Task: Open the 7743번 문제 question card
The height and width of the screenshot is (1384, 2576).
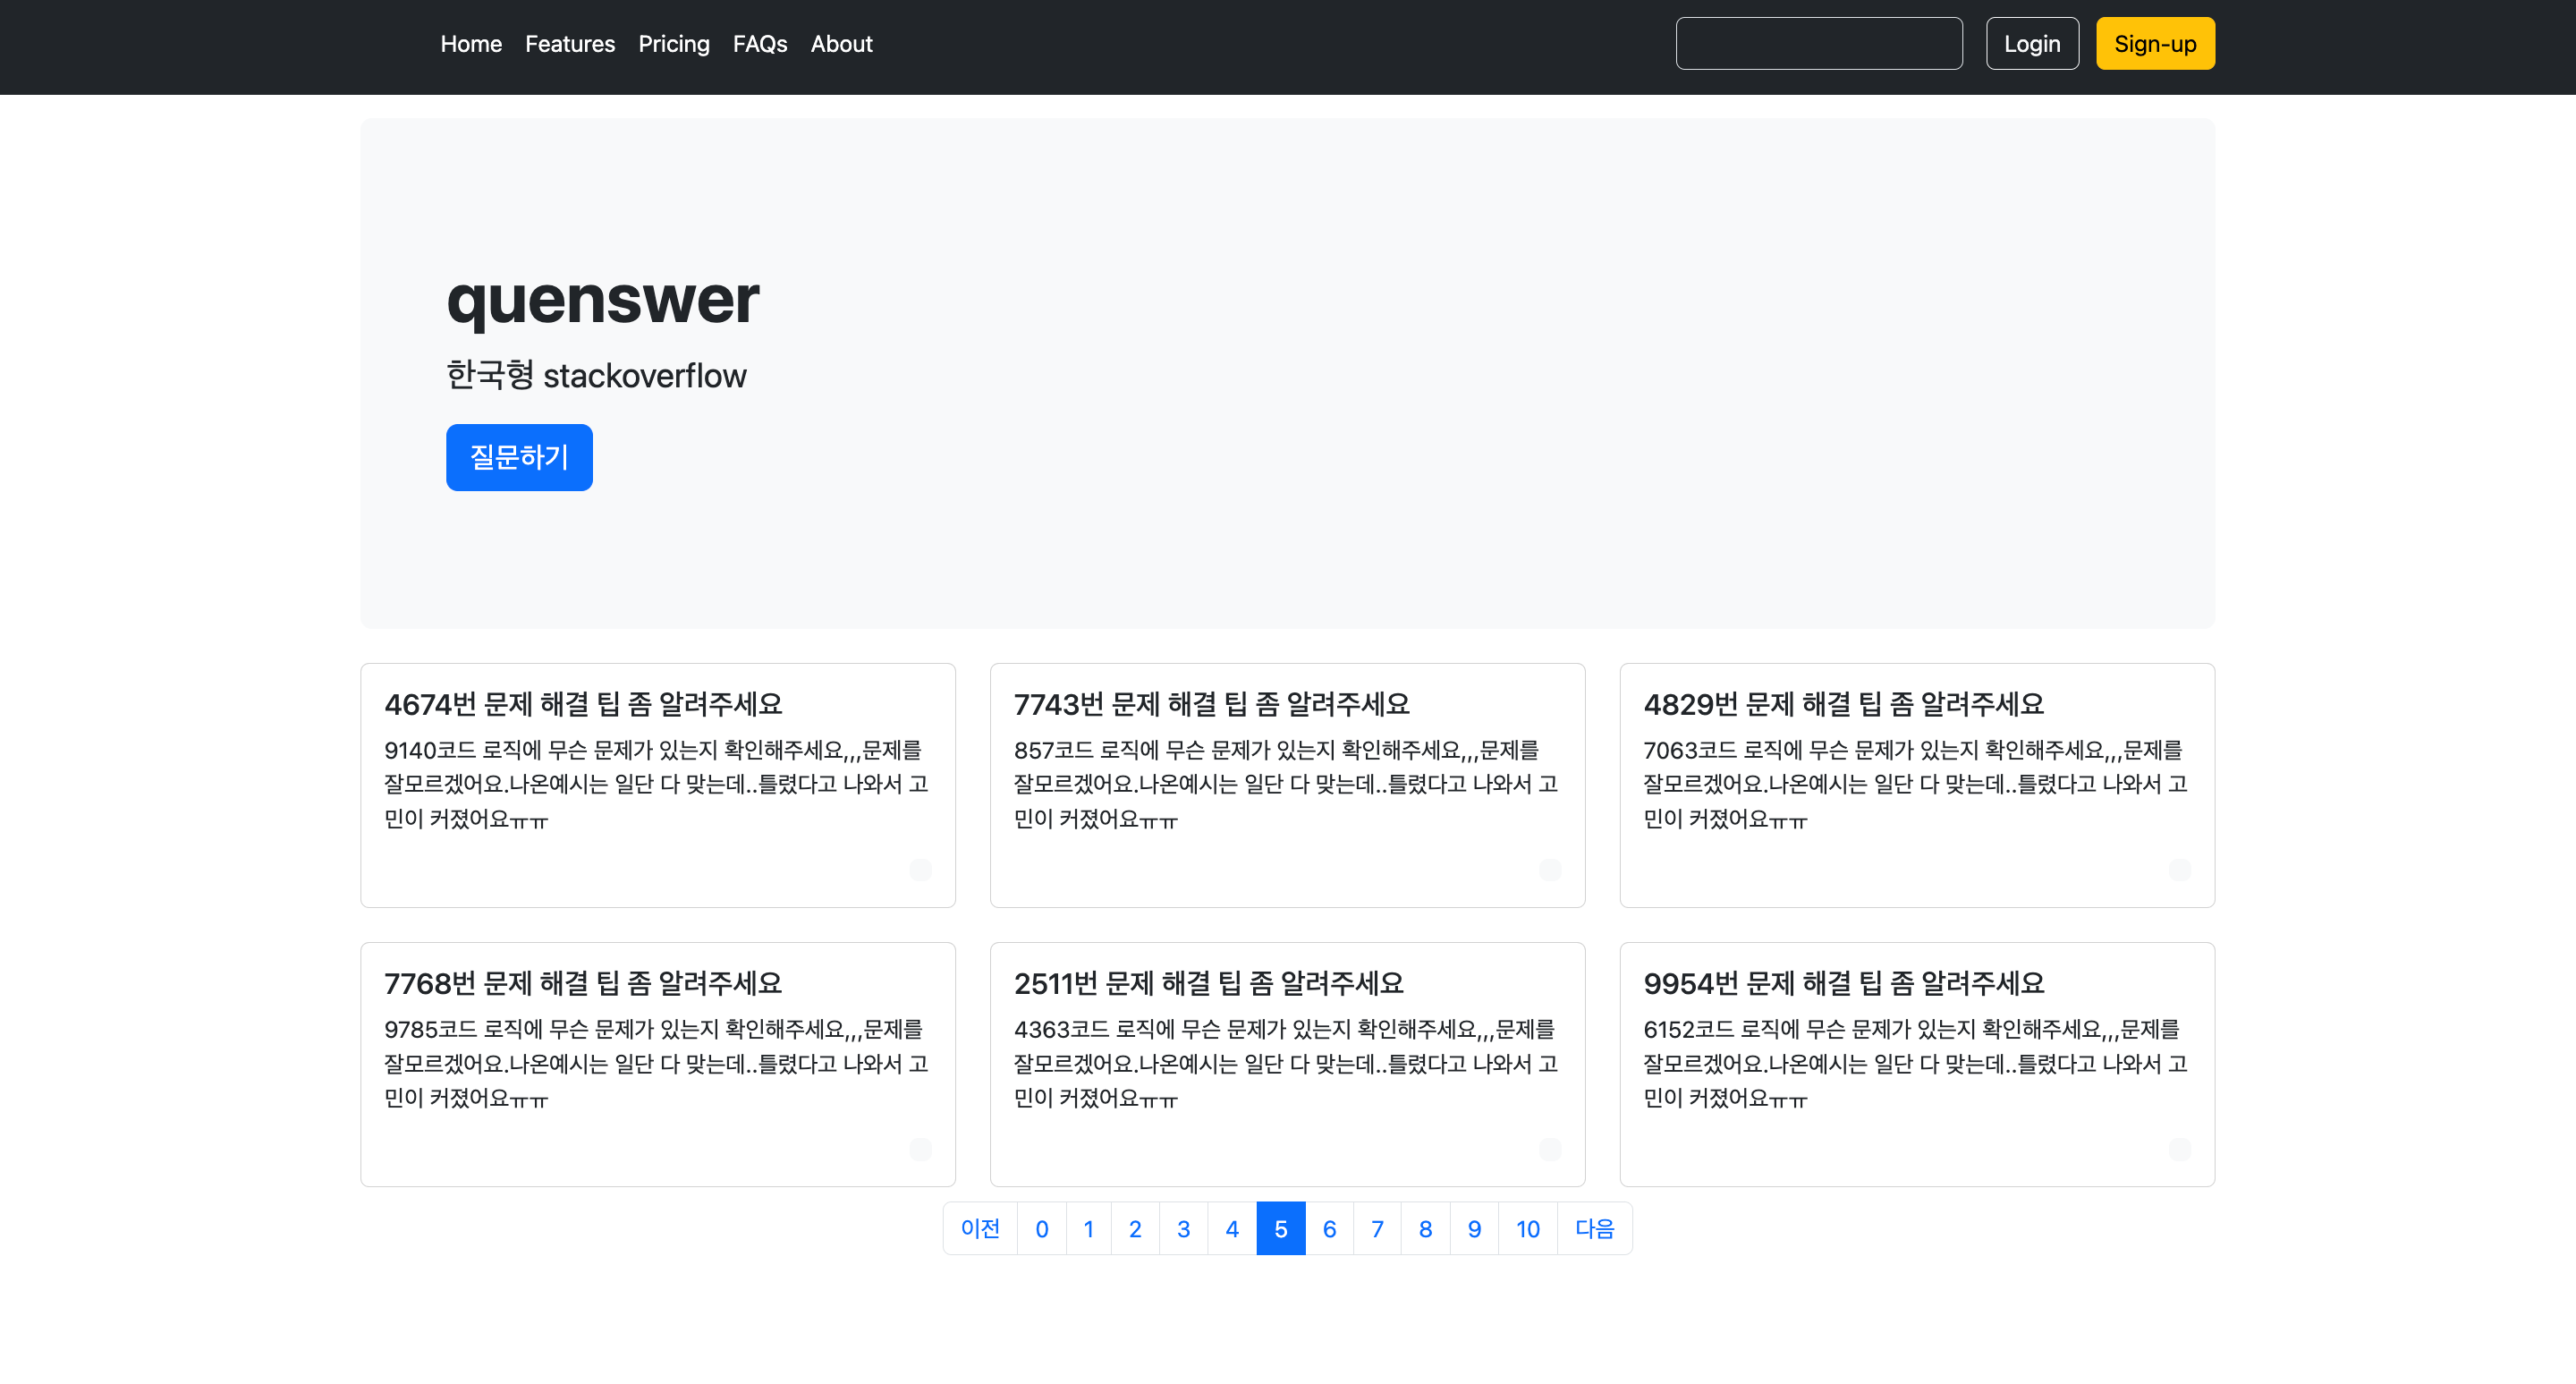Action: [1211, 704]
